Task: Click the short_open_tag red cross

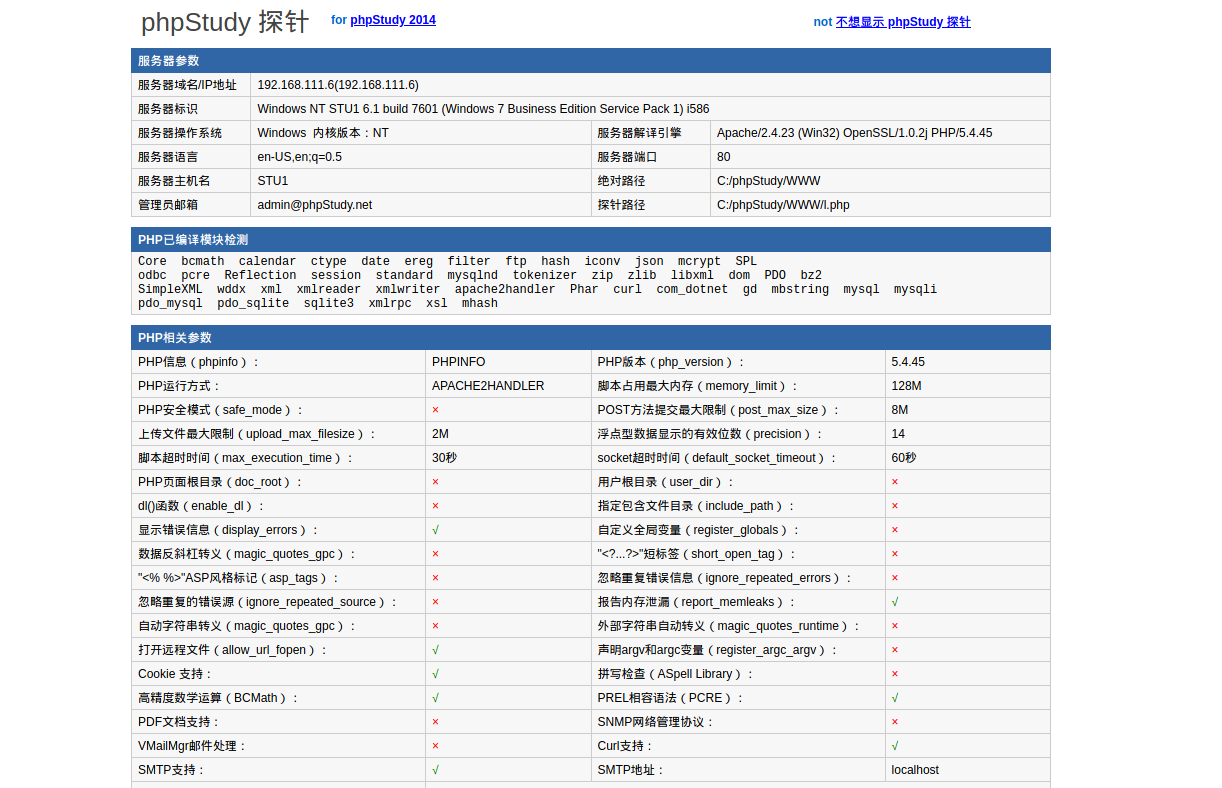Action: pyautogui.click(x=895, y=554)
